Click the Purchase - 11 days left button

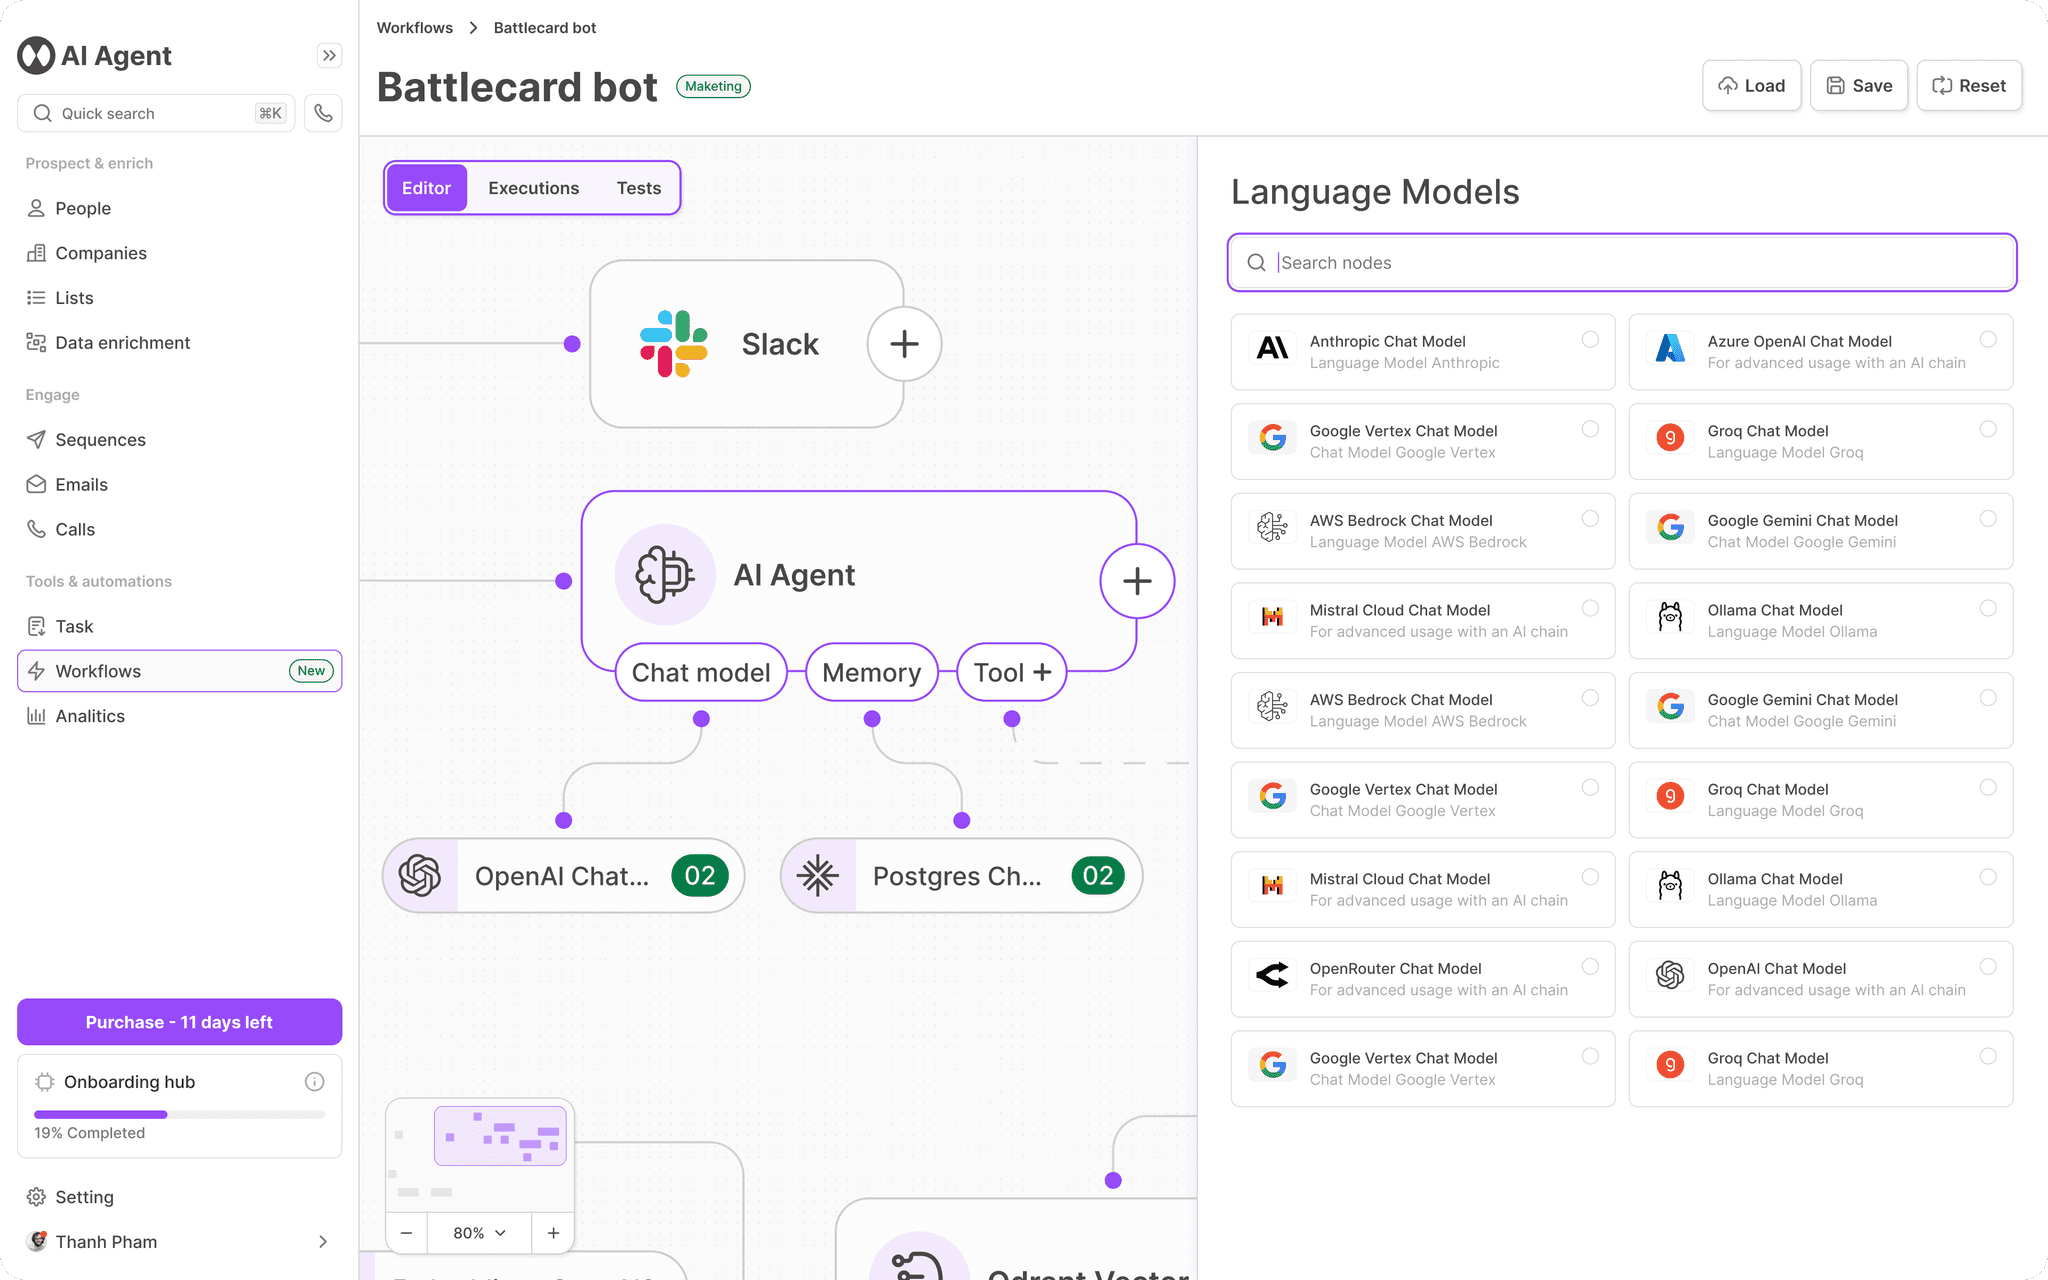coord(179,1022)
